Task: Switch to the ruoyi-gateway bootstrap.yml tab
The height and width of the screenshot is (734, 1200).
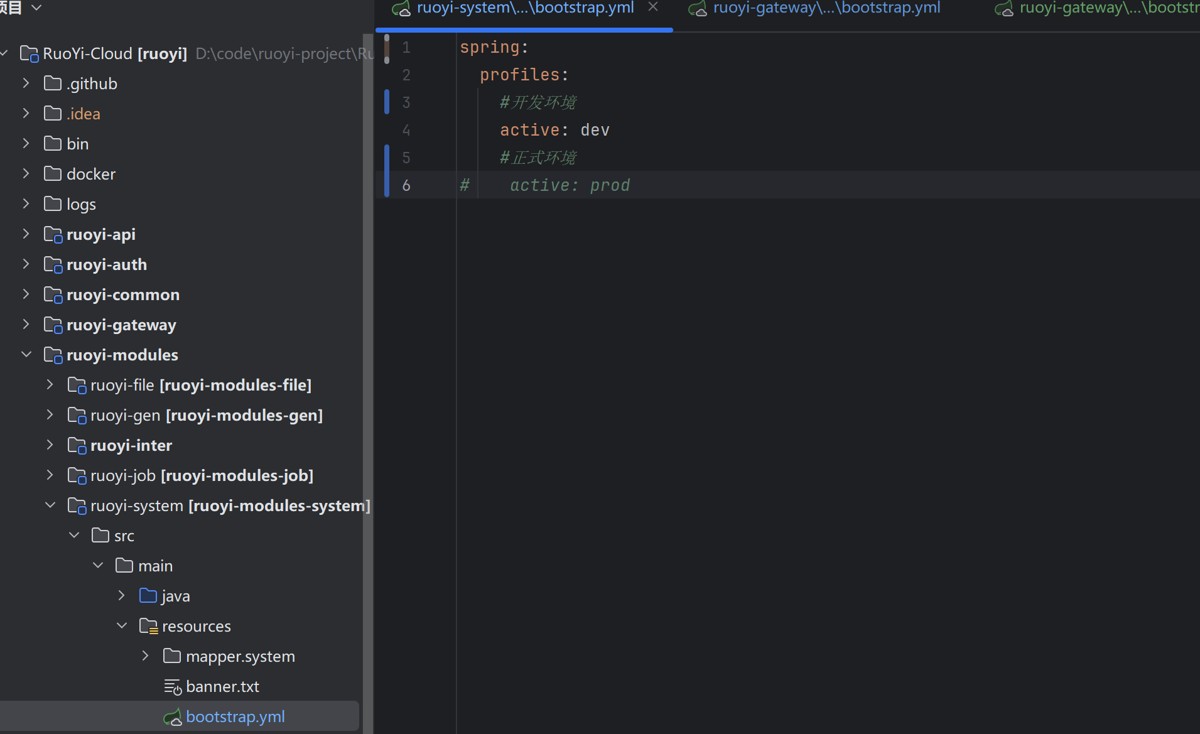Action: (x=825, y=8)
